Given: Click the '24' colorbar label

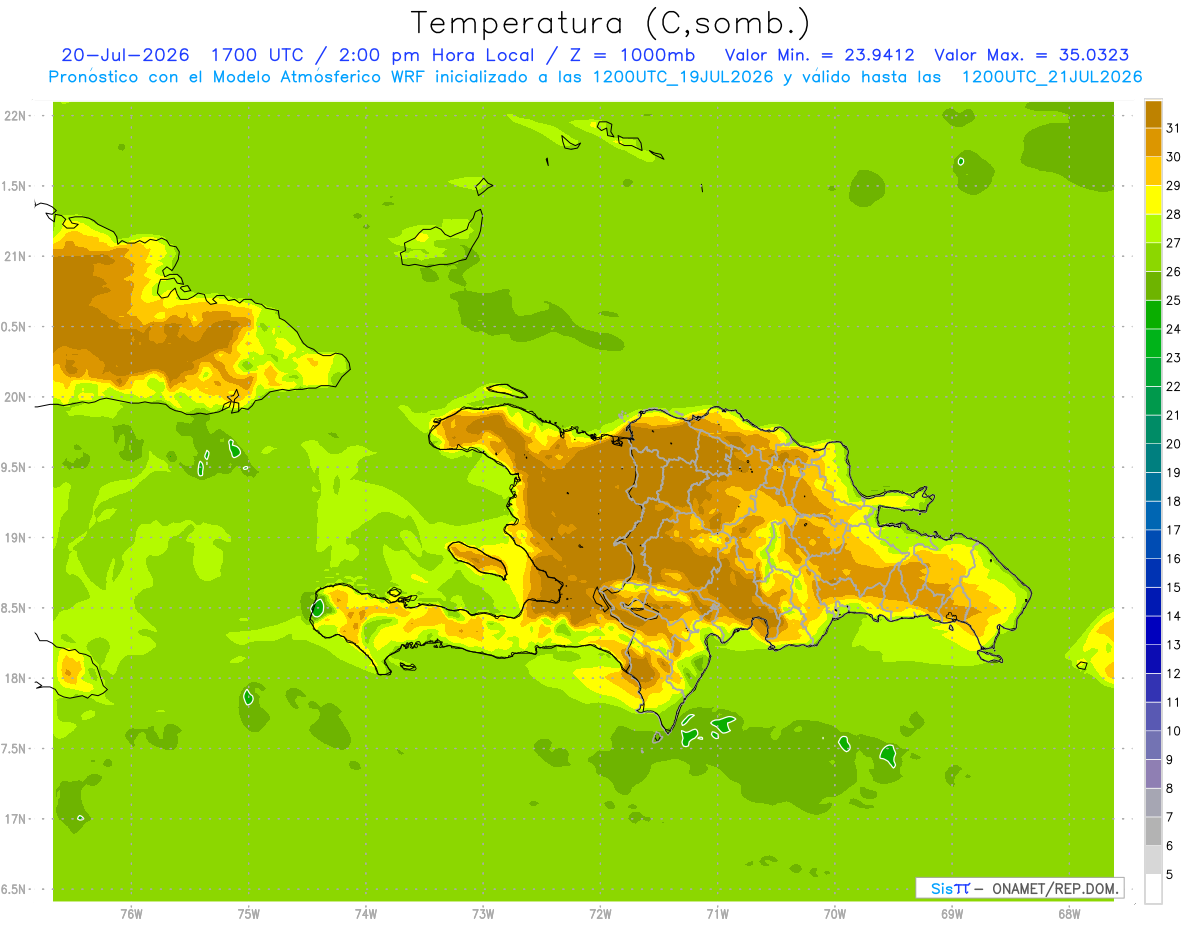Looking at the screenshot, I should pyautogui.click(x=1173, y=329).
